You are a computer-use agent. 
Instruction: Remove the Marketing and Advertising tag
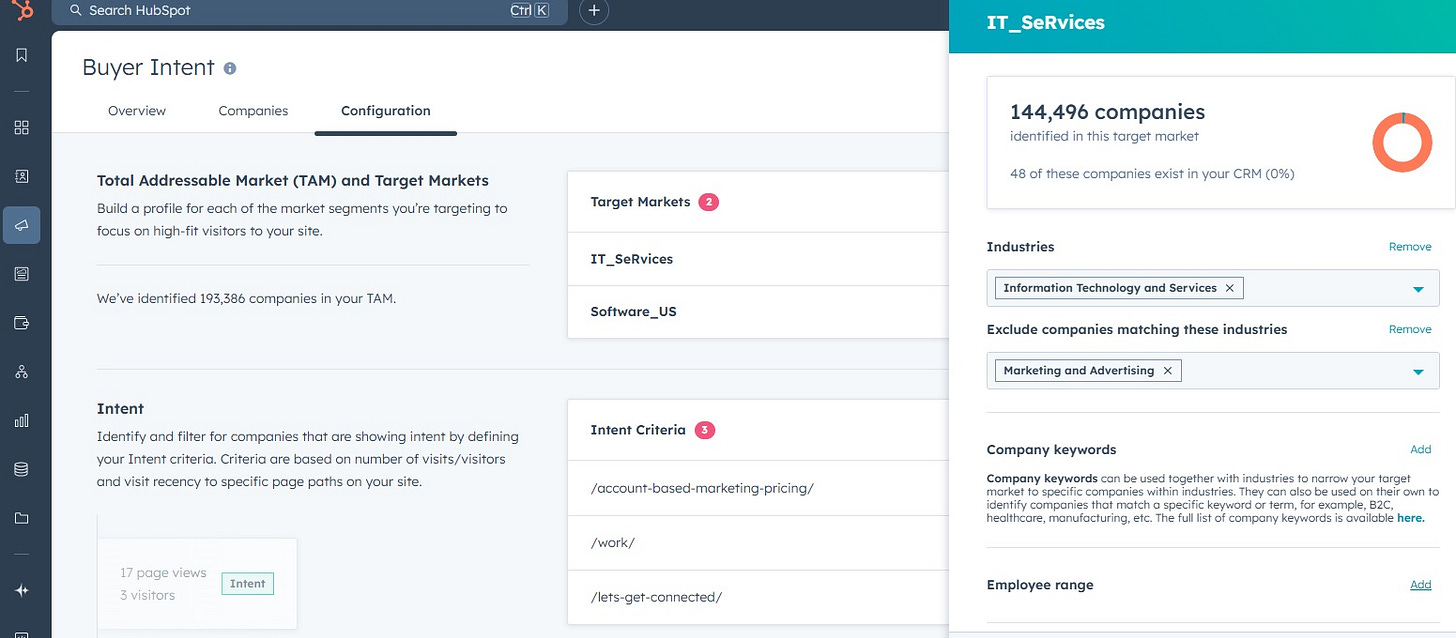[1167, 371]
